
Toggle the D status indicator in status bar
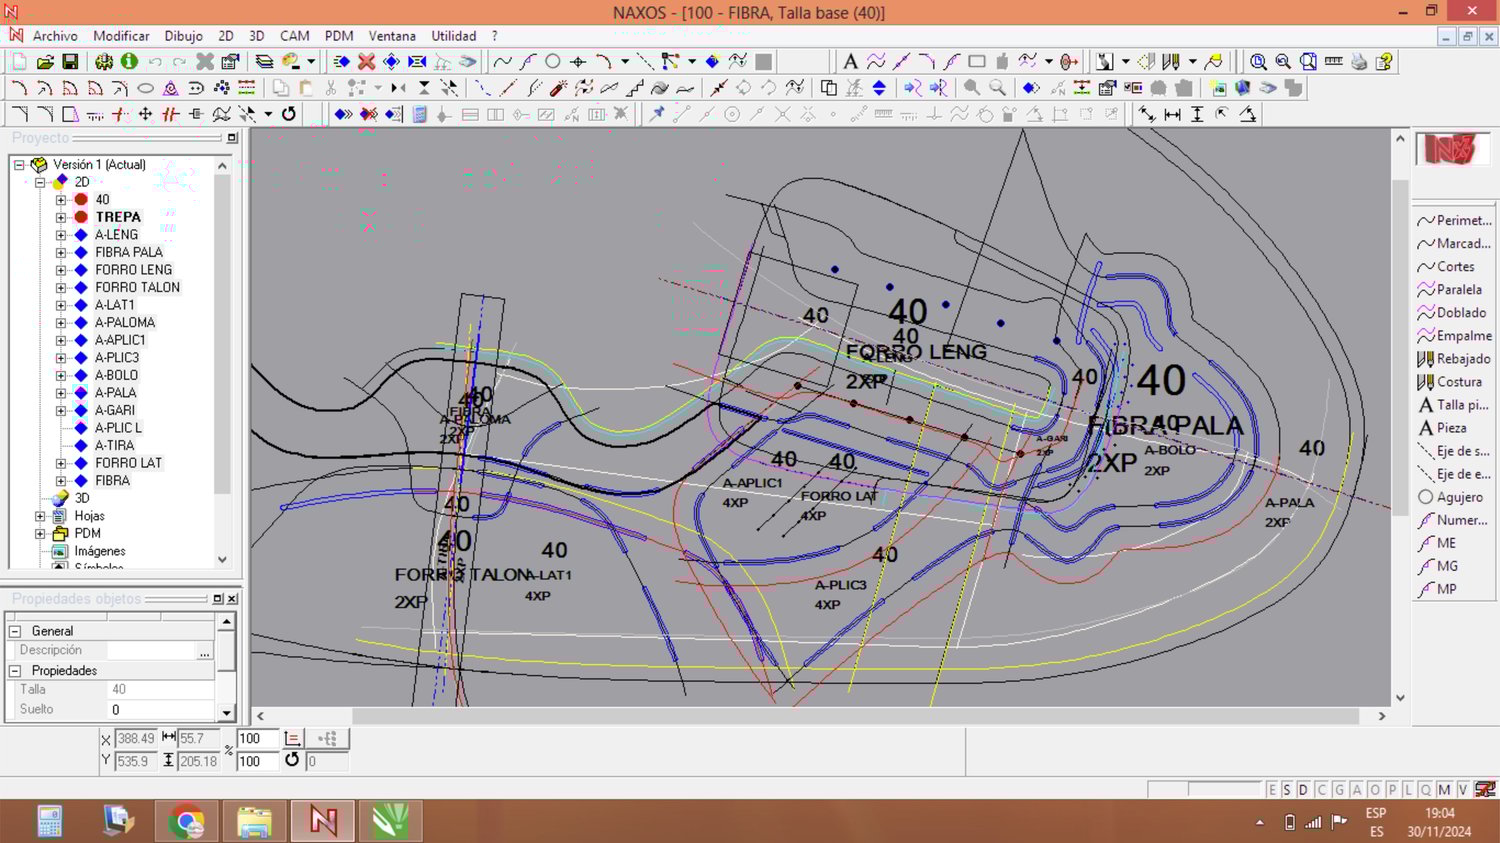tap(1302, 790)
